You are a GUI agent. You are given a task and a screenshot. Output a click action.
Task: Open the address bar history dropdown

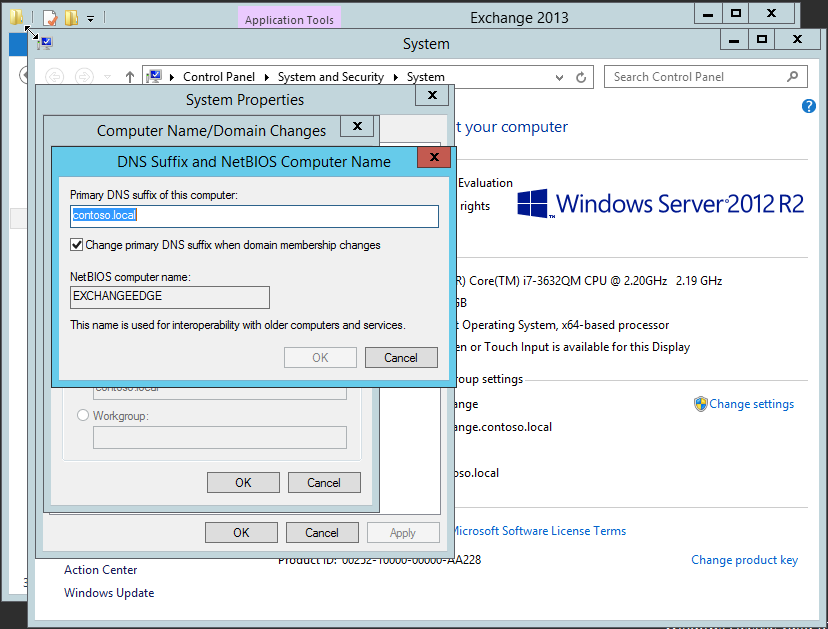(559, 78)
